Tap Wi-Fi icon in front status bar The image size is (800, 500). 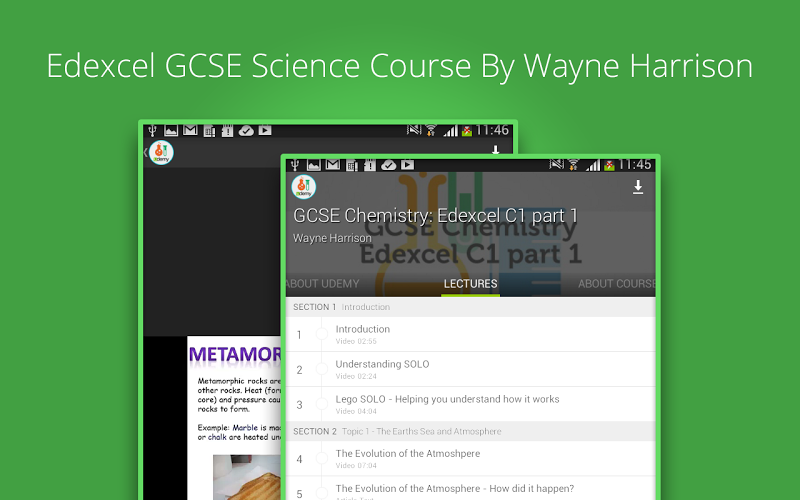tap(573, 164)
